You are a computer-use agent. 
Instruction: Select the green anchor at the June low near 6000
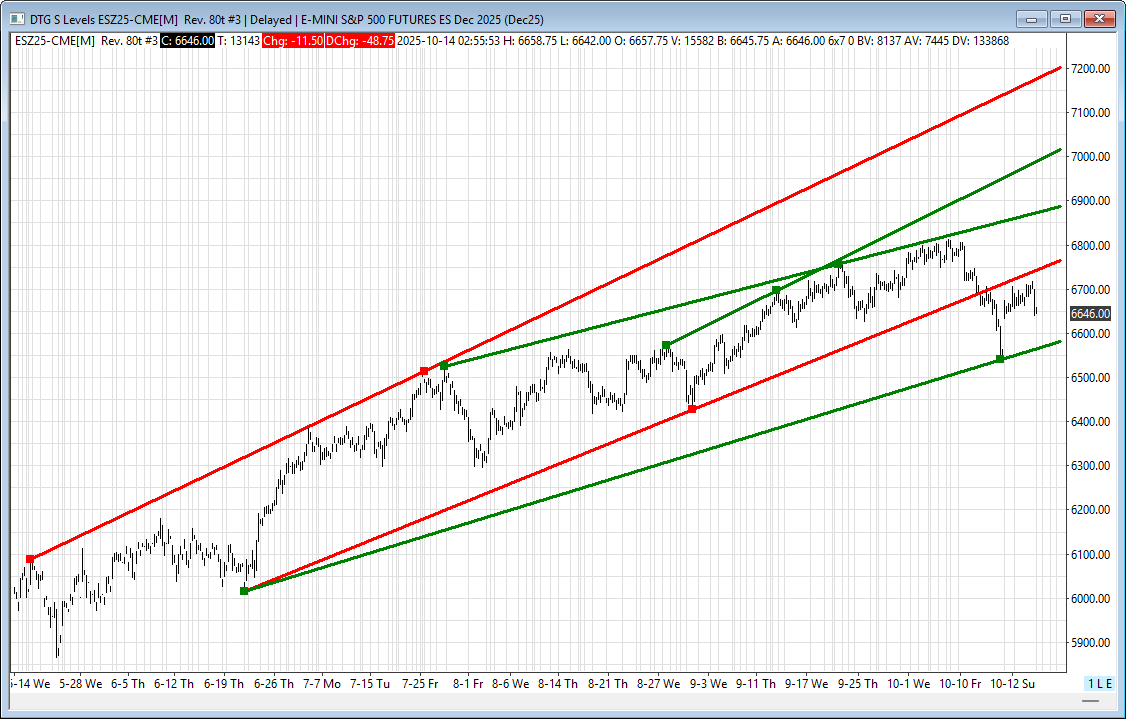[244, 591]
